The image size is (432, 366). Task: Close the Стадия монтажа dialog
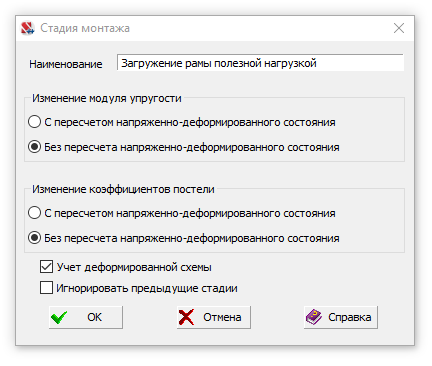(399, 28)
